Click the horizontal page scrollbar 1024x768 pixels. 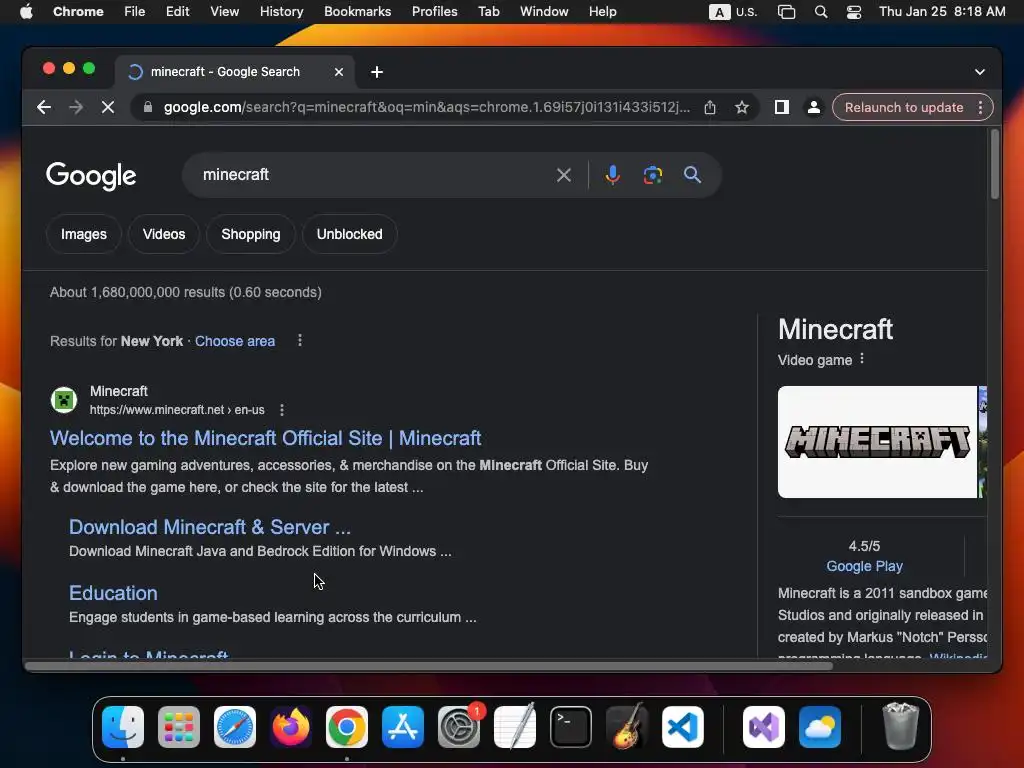[429, 666]
